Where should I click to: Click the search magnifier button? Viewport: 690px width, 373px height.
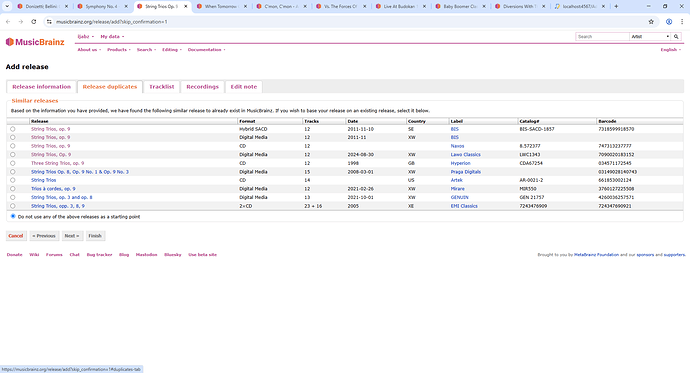tap(676, 37)
